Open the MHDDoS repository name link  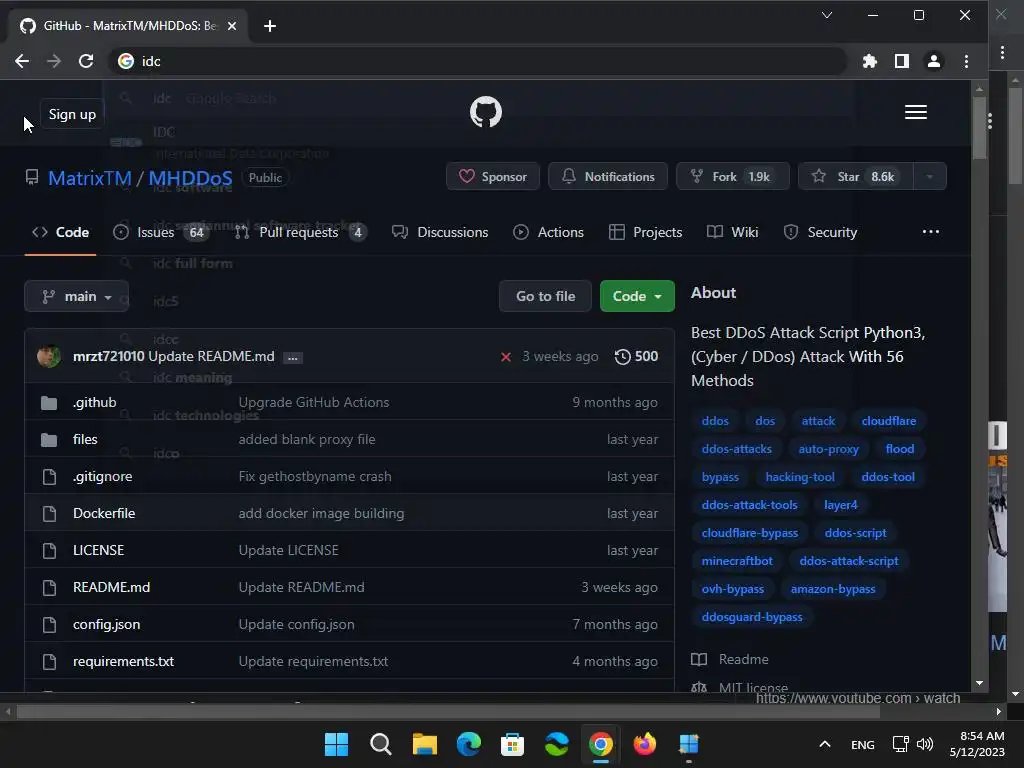click(190, 178)
